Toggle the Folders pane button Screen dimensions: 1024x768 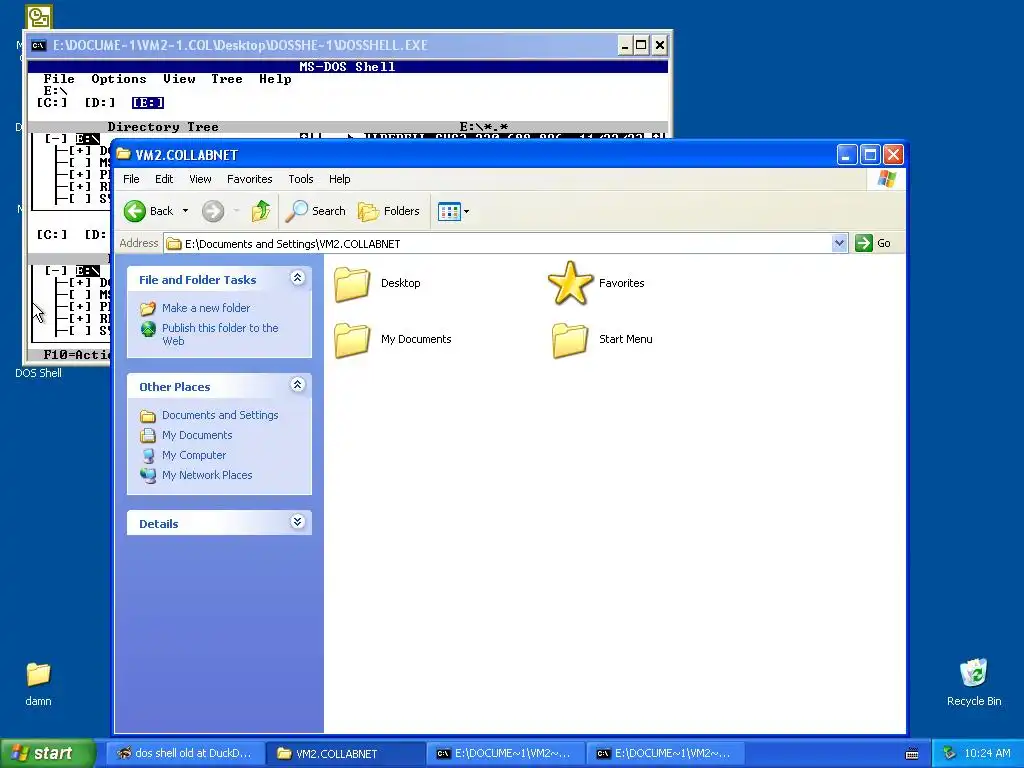389,211
